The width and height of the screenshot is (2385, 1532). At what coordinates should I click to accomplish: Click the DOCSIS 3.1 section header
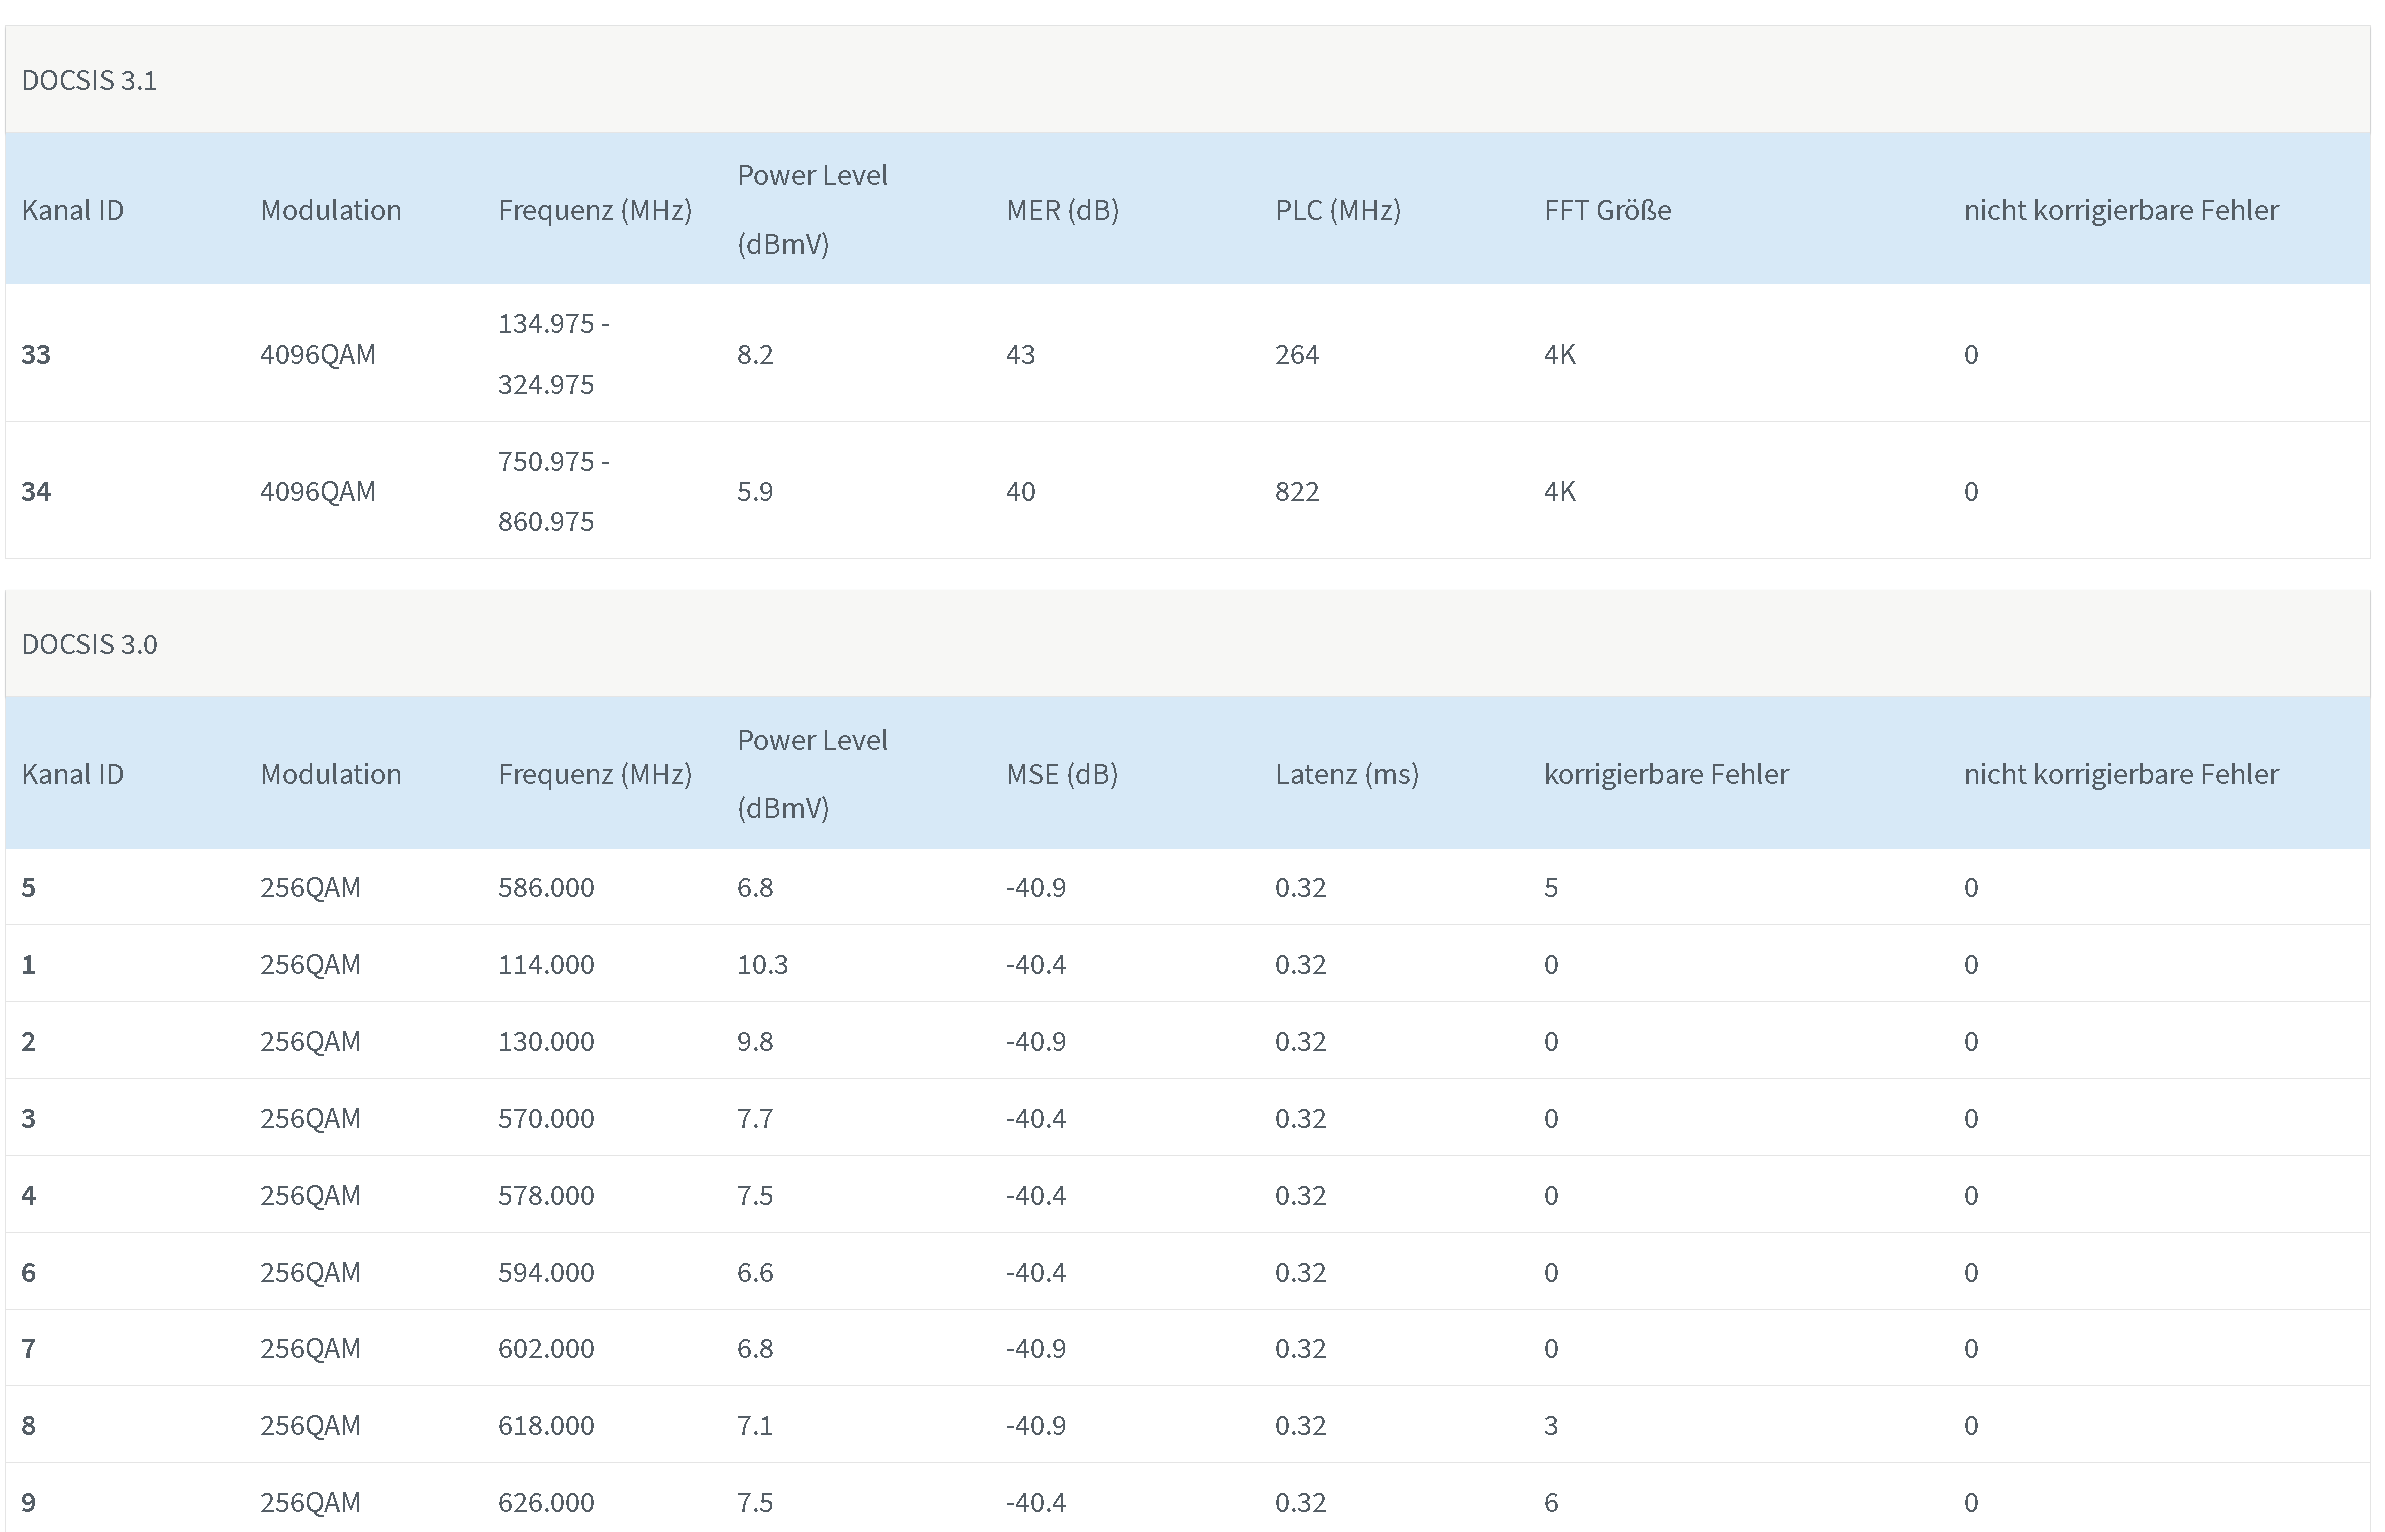(89, 80)
